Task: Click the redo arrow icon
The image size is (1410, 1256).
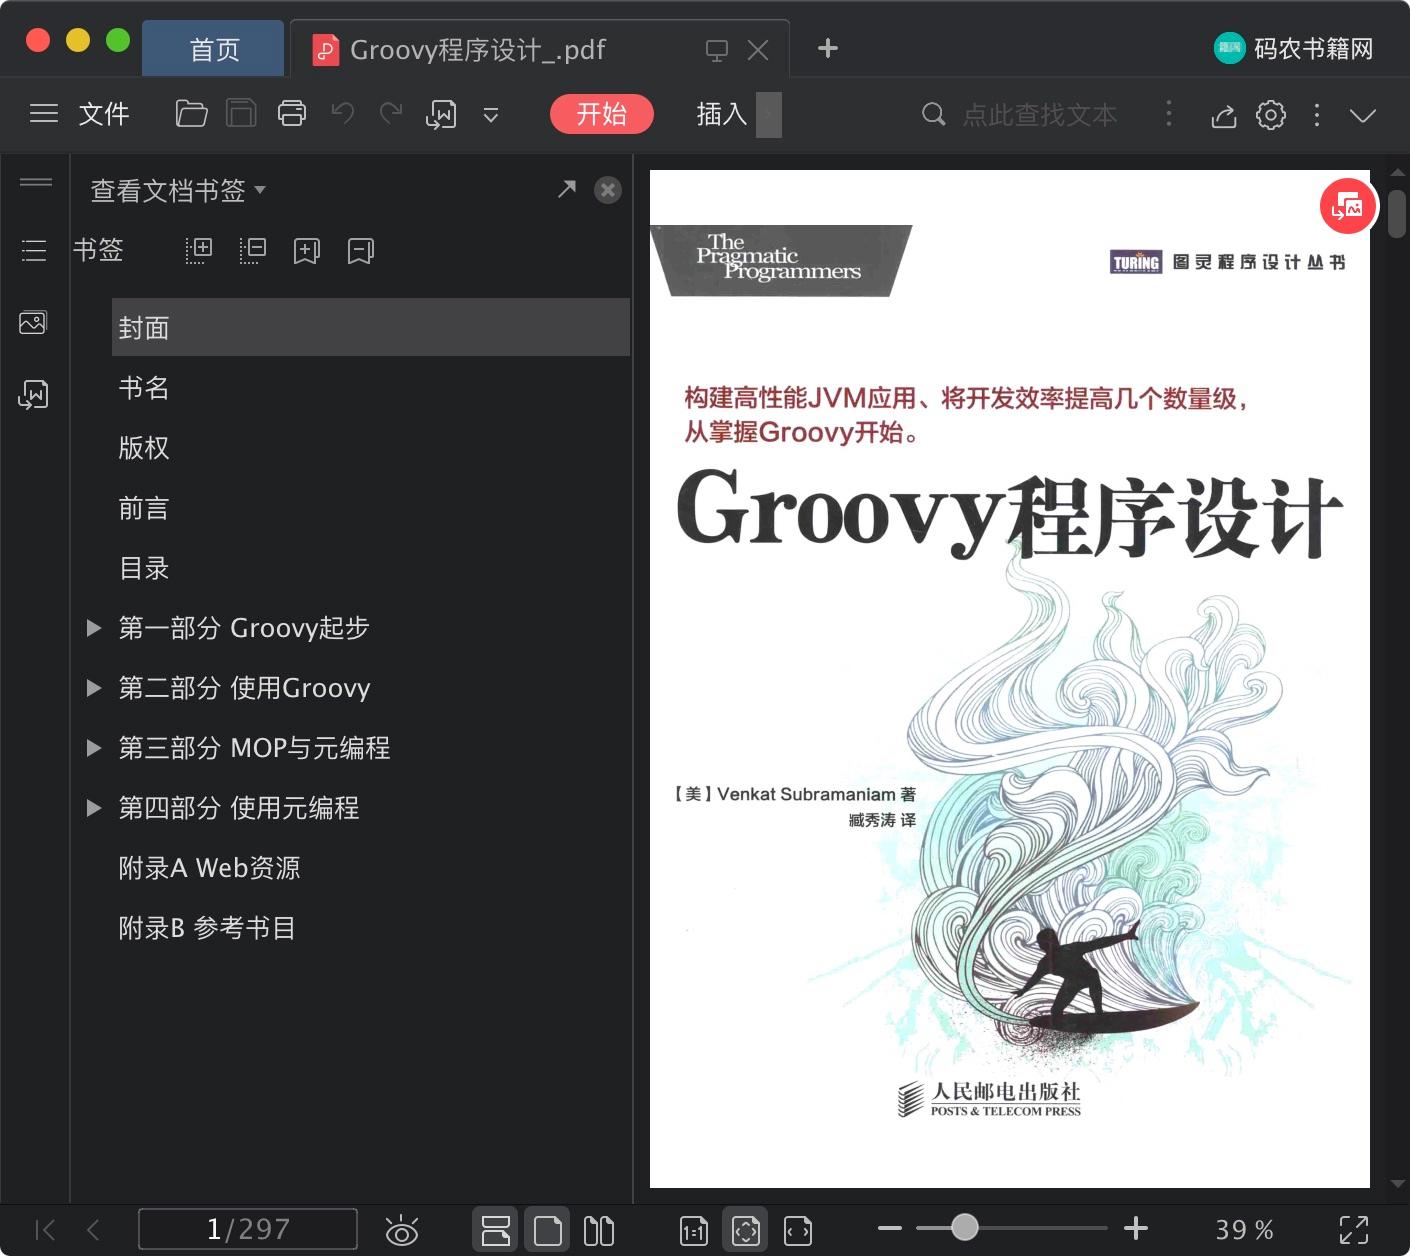Action: [x=391, y=113]
